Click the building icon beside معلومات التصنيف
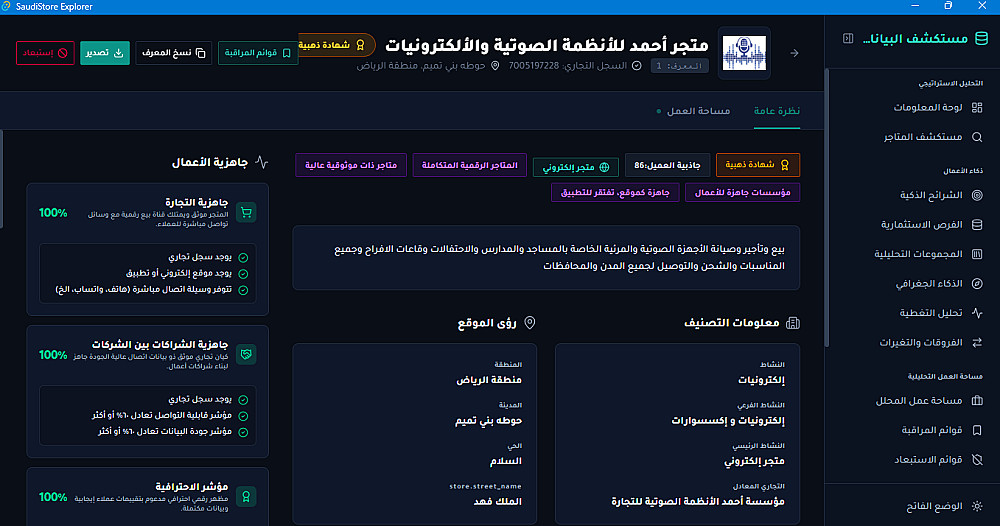Image resolution: width=1000 pixels, height=526 pixels. click(793, 323)
